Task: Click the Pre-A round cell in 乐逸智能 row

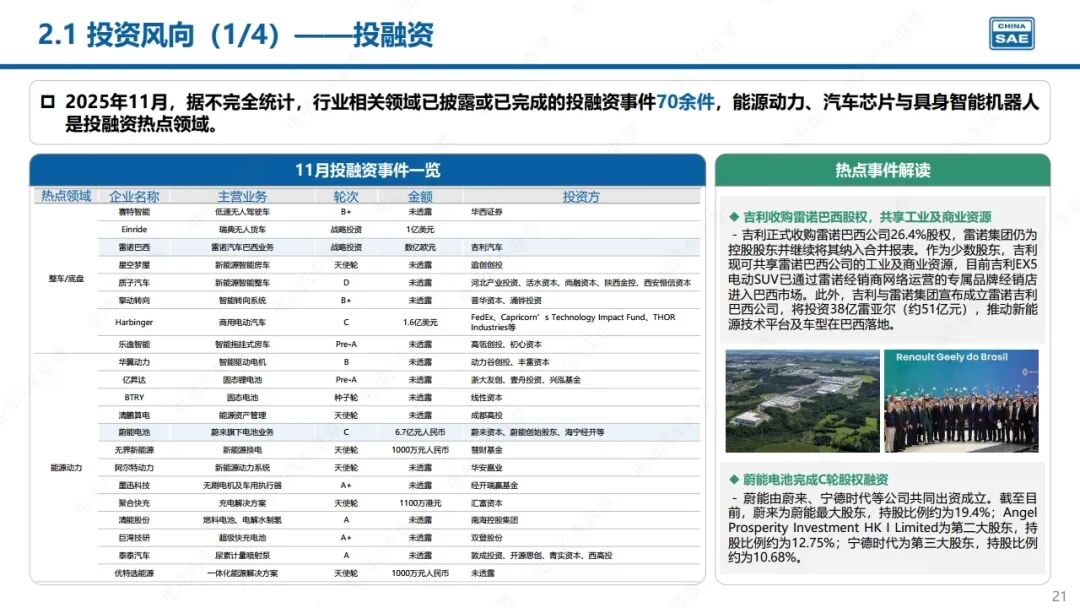Action: [x=346, y=344]
